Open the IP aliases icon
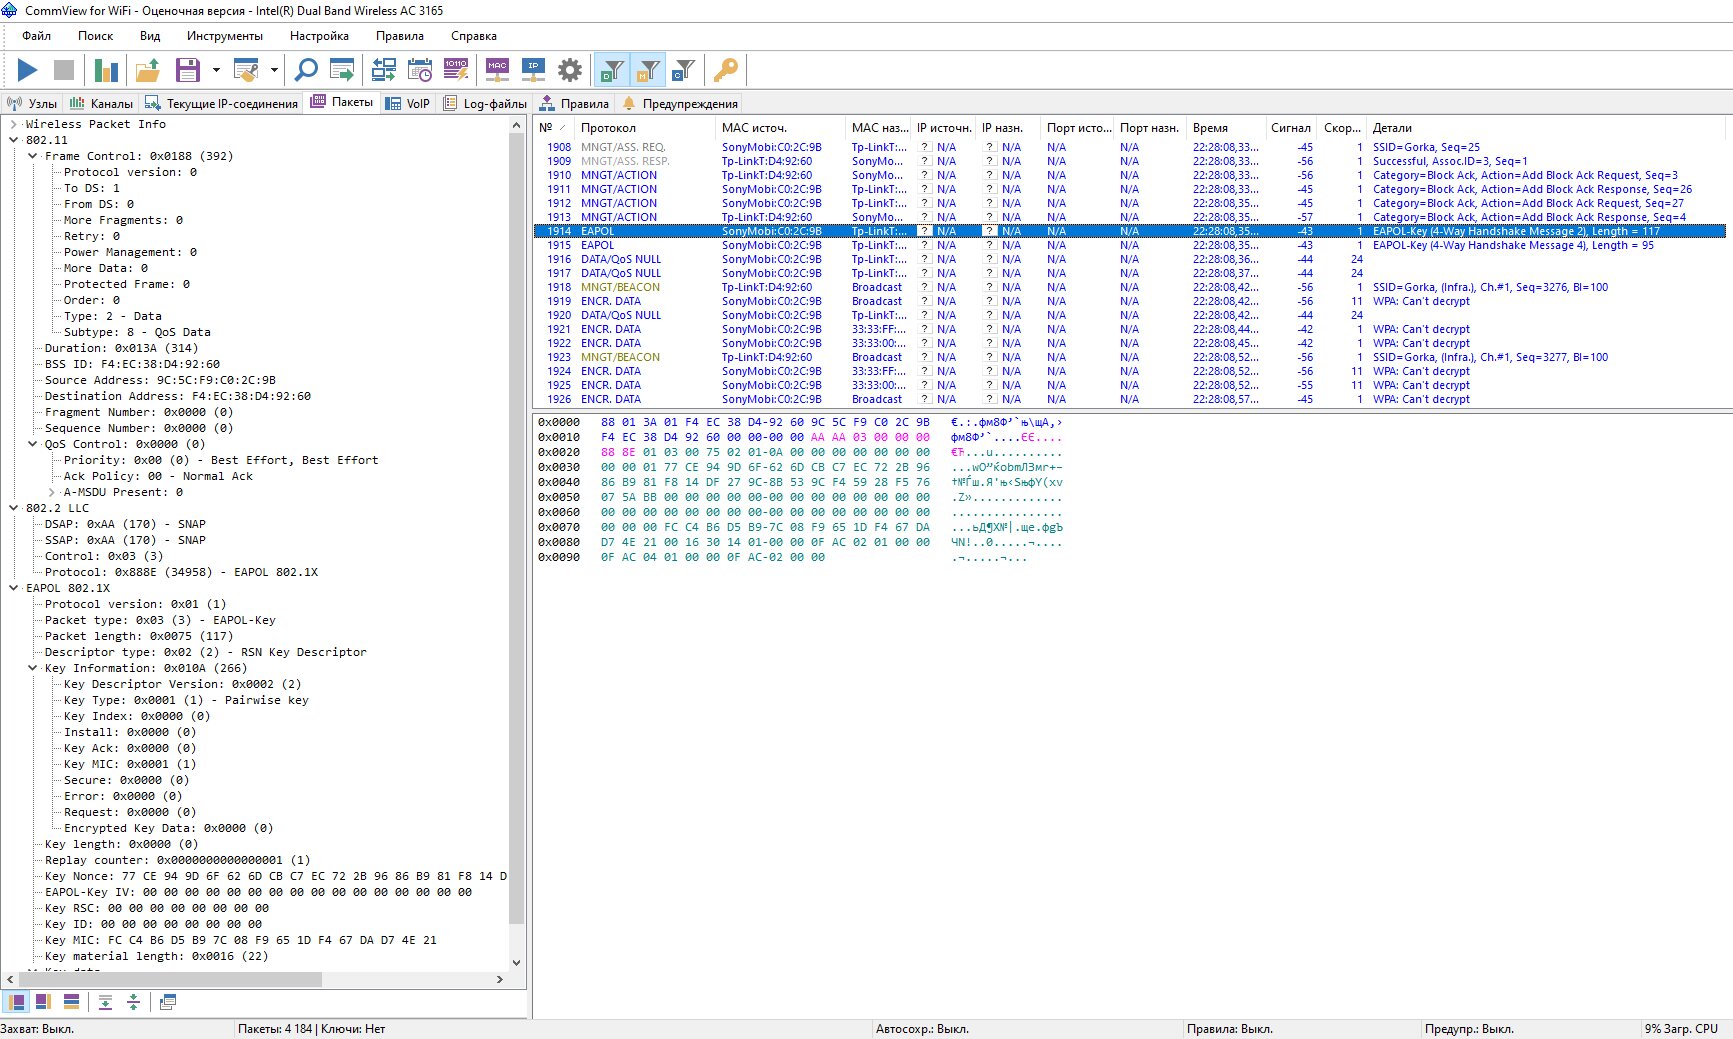 533,70
